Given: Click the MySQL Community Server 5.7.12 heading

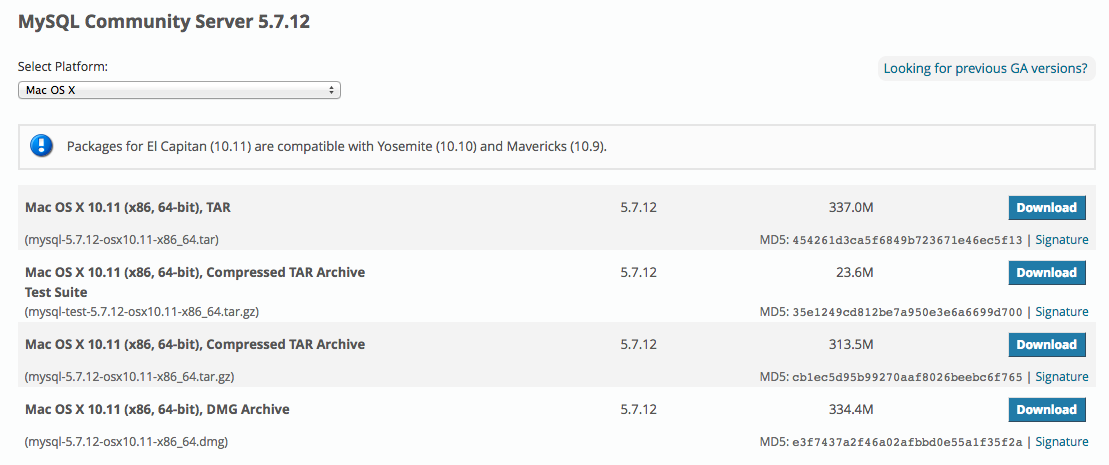Looking at the screenshot, I should pos(164,22).
